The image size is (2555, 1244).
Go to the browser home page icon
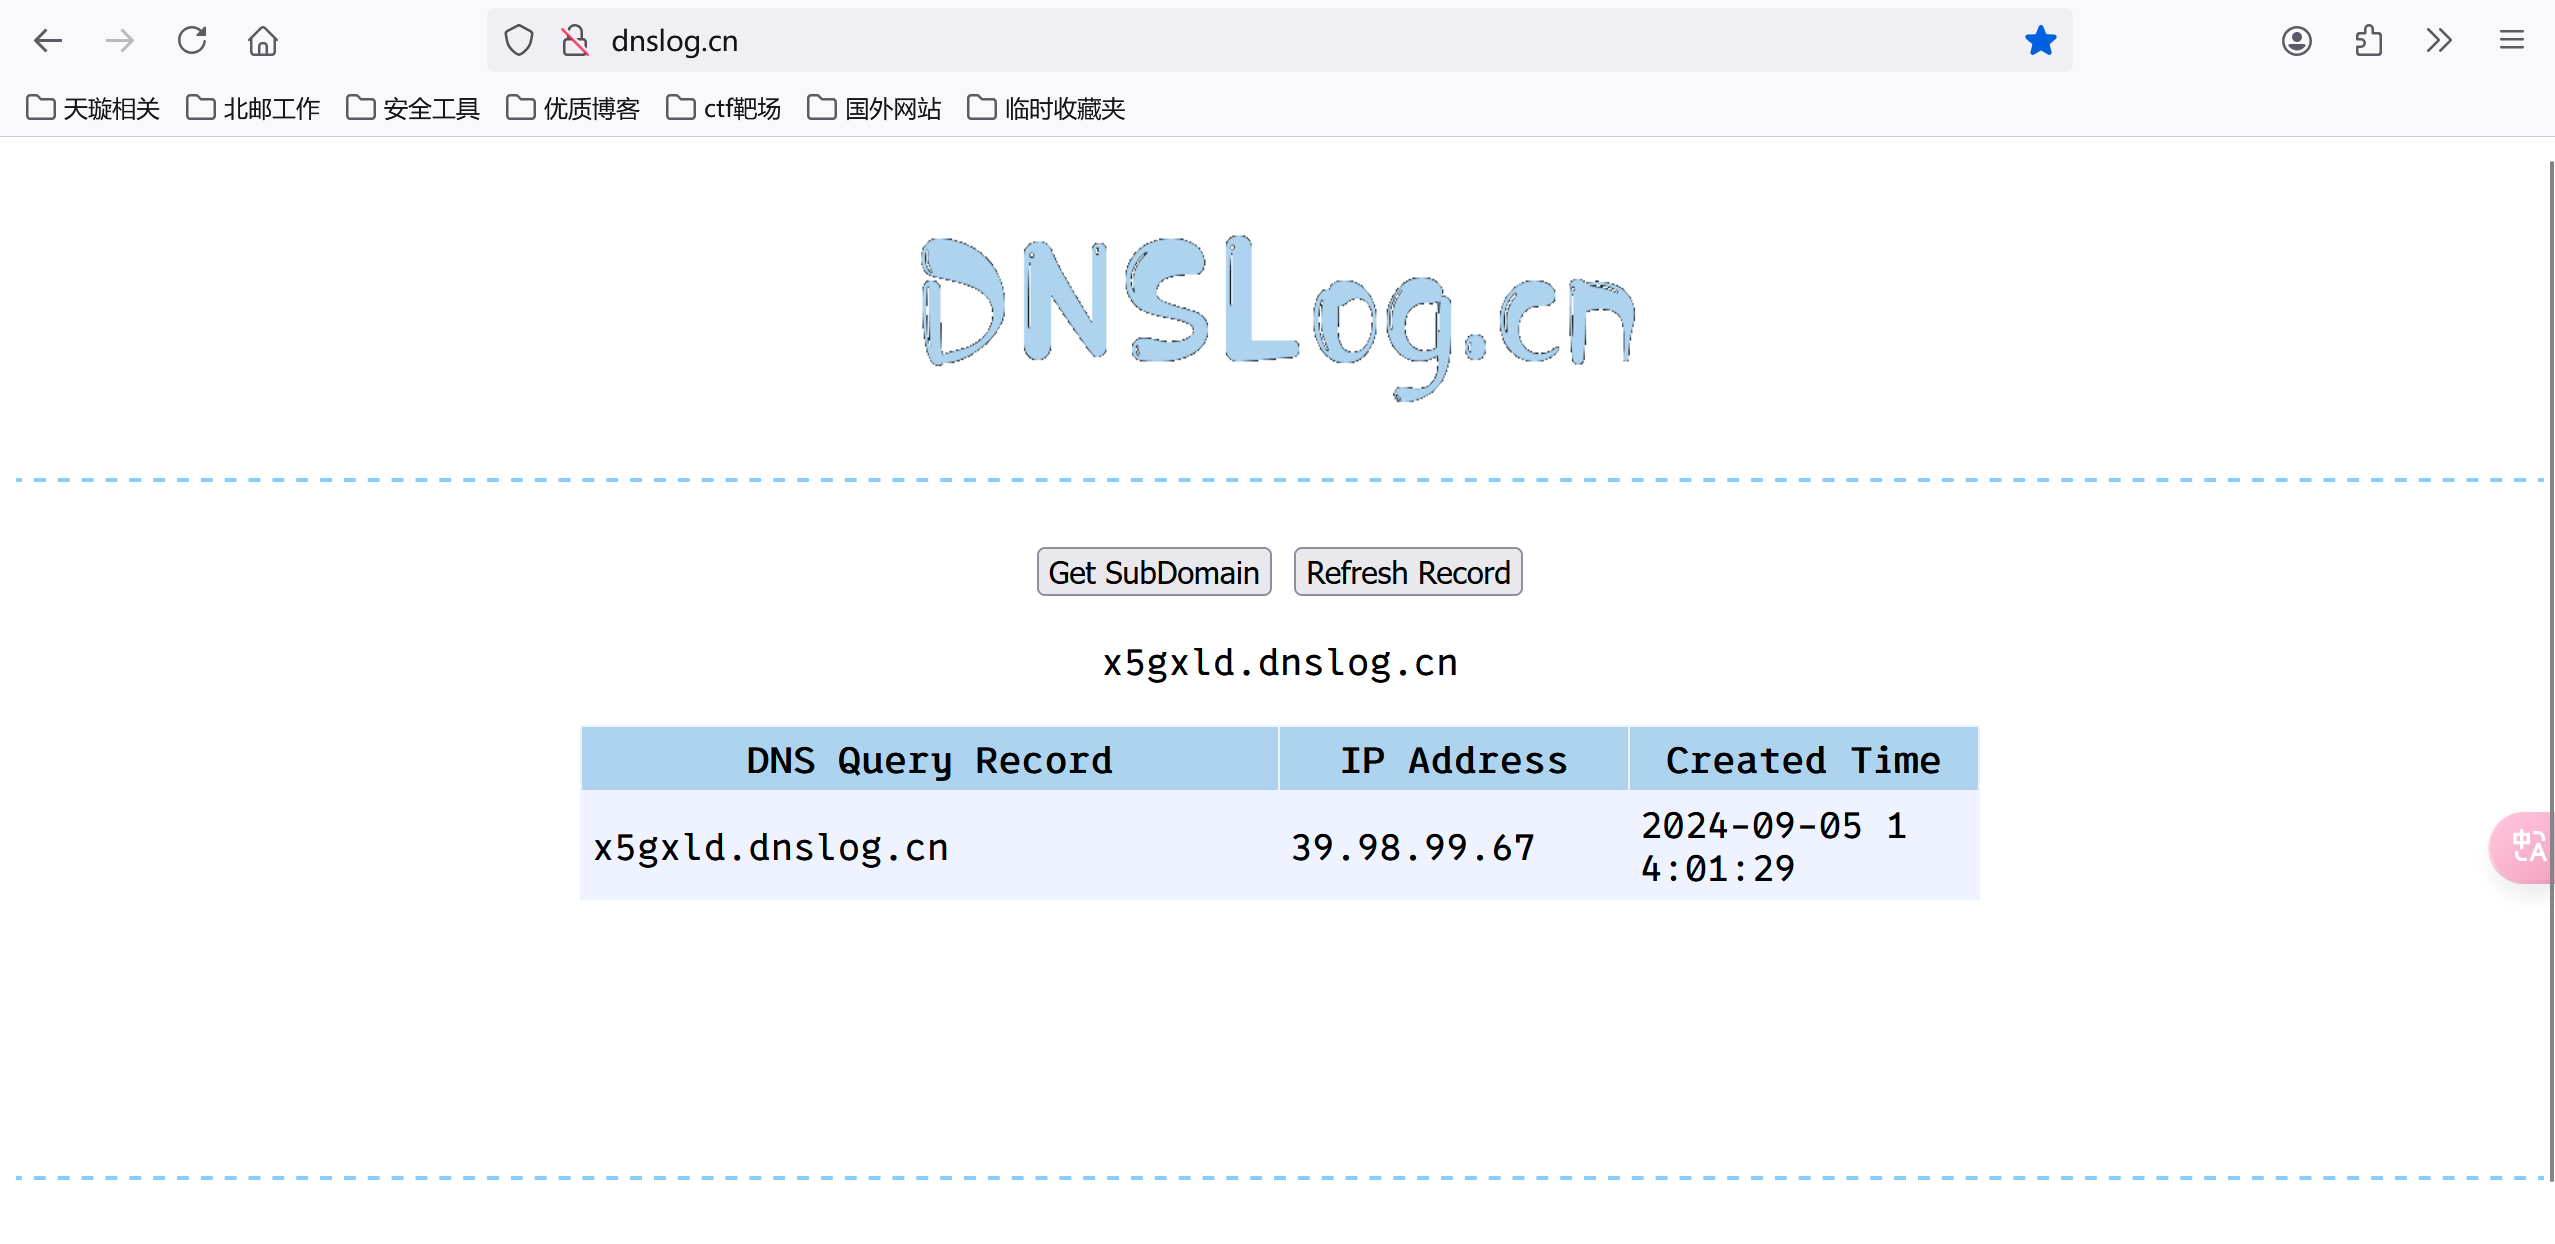(x=263, y=41)
